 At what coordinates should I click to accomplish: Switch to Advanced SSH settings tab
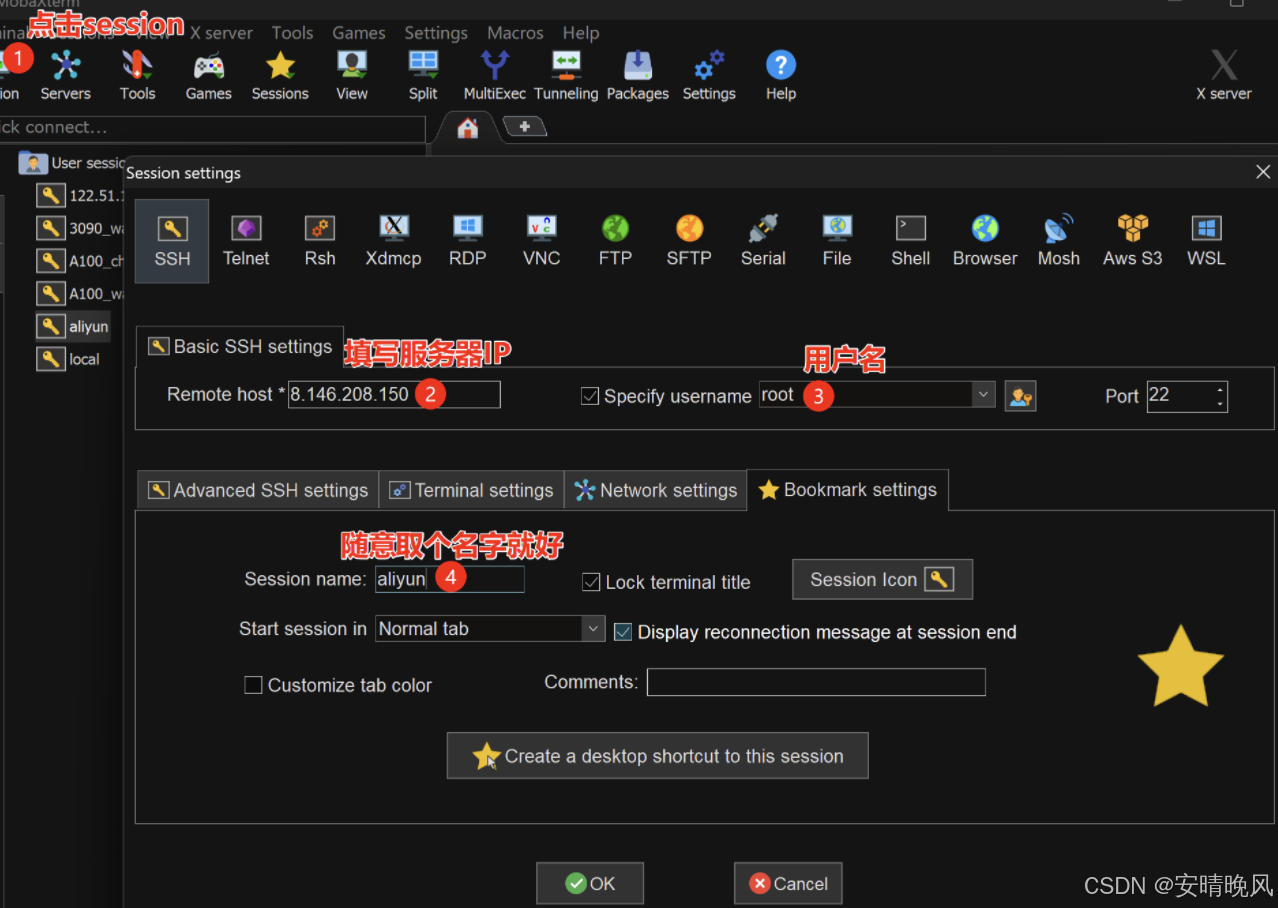pos(258,490)
